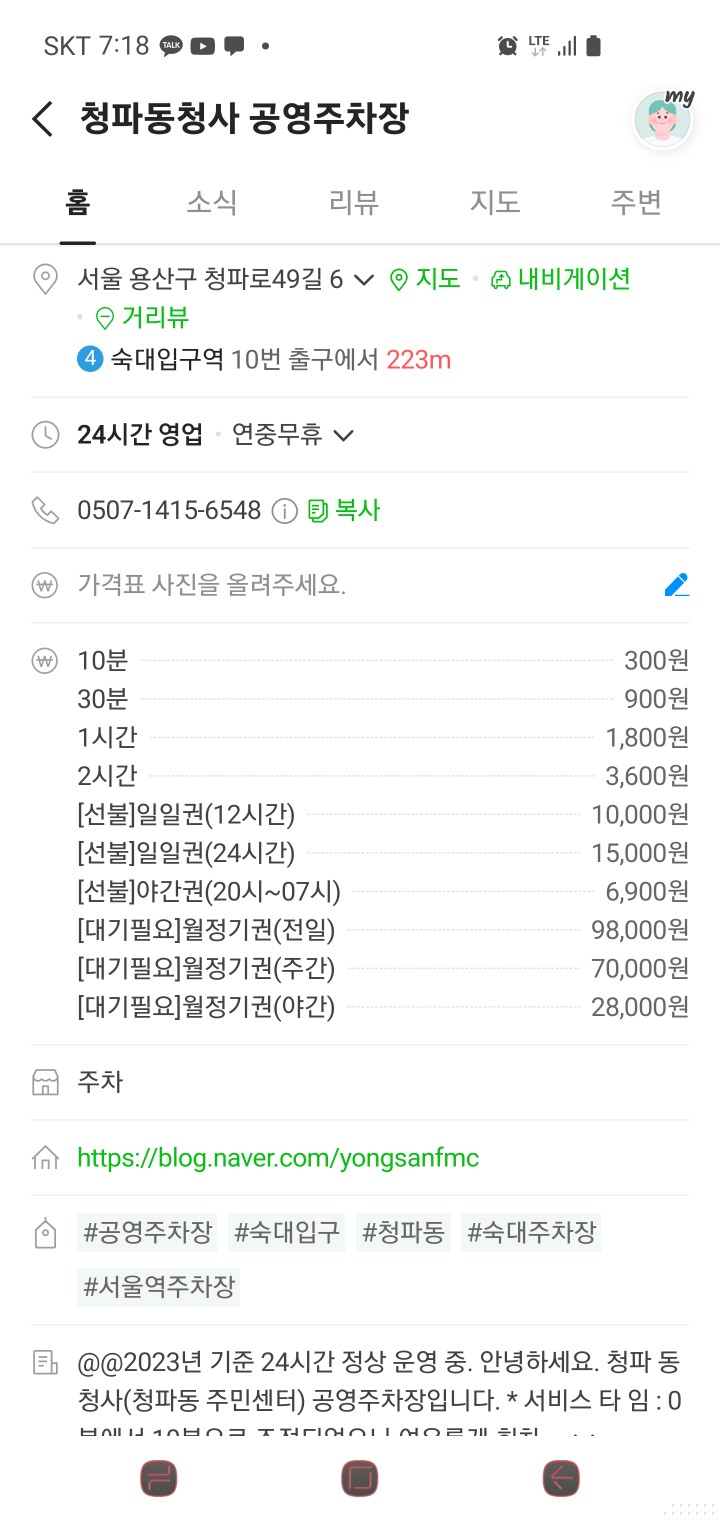Open the 주변 tab
Screen dimensions: 720x1520
tap(636, 203)
